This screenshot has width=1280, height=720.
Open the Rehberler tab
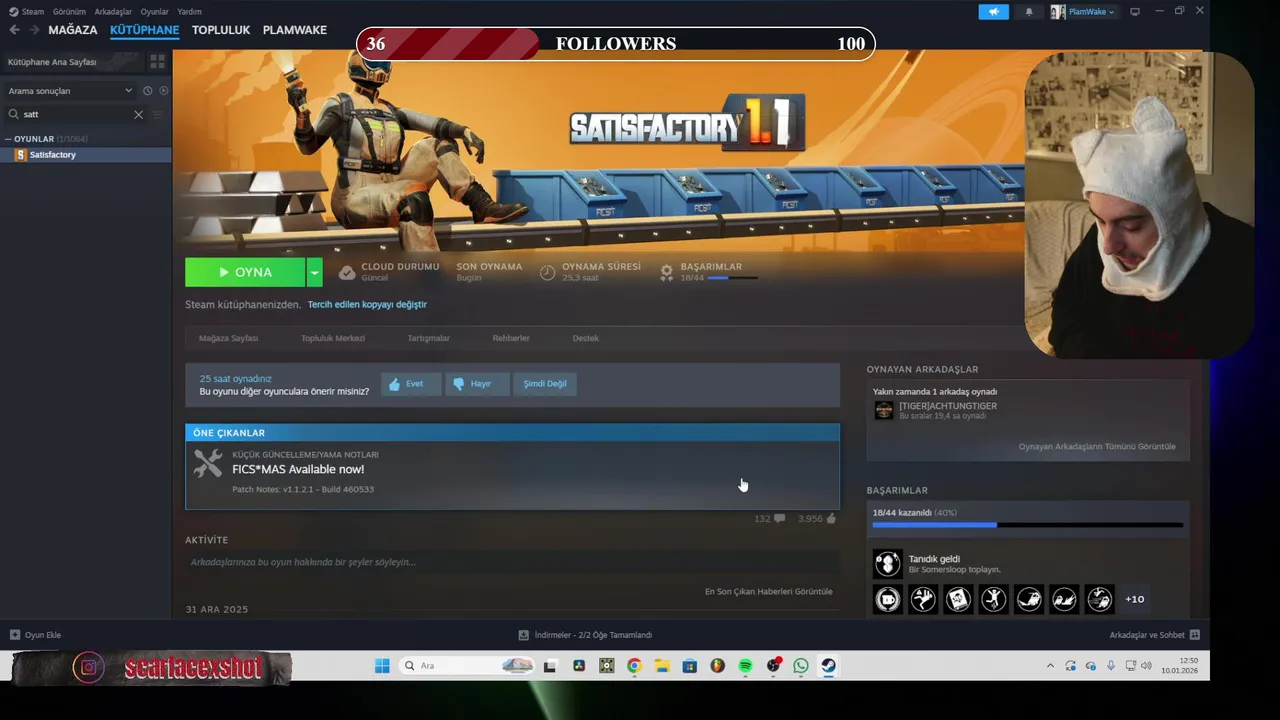click(511, 338)
